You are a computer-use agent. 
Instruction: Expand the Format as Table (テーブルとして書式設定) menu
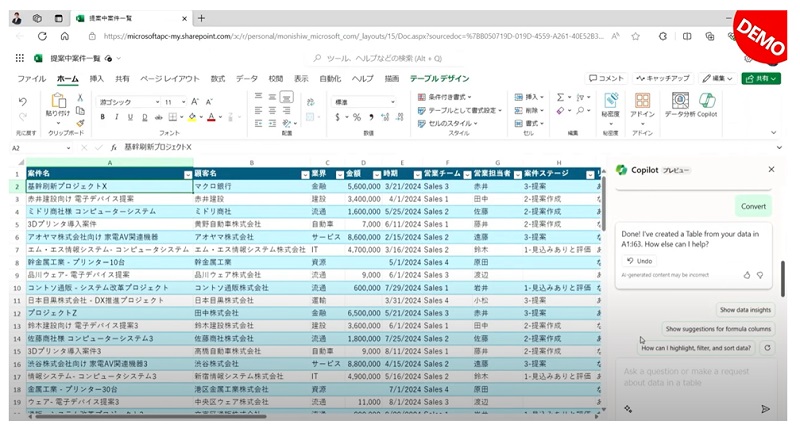click(460, 110)
